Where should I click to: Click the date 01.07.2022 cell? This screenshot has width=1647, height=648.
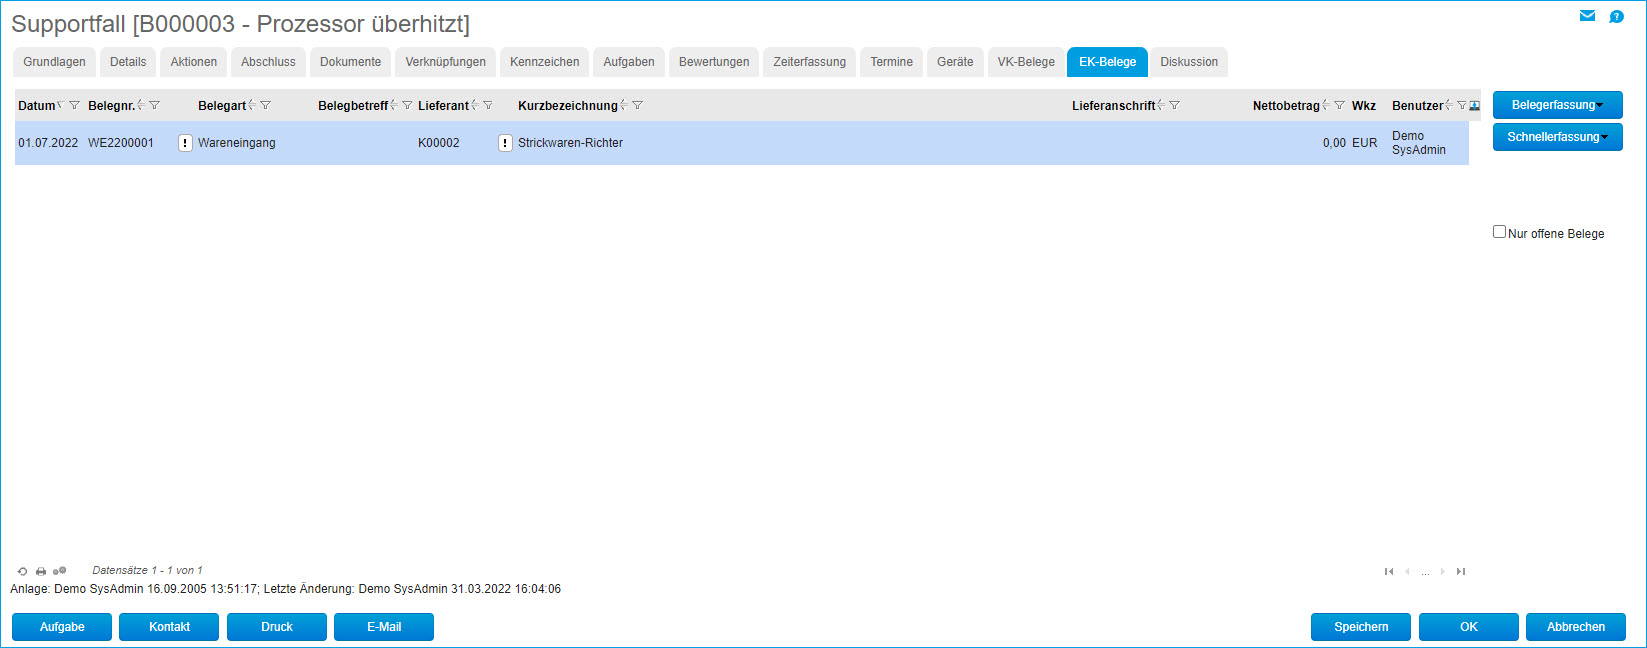coord(48,143)
